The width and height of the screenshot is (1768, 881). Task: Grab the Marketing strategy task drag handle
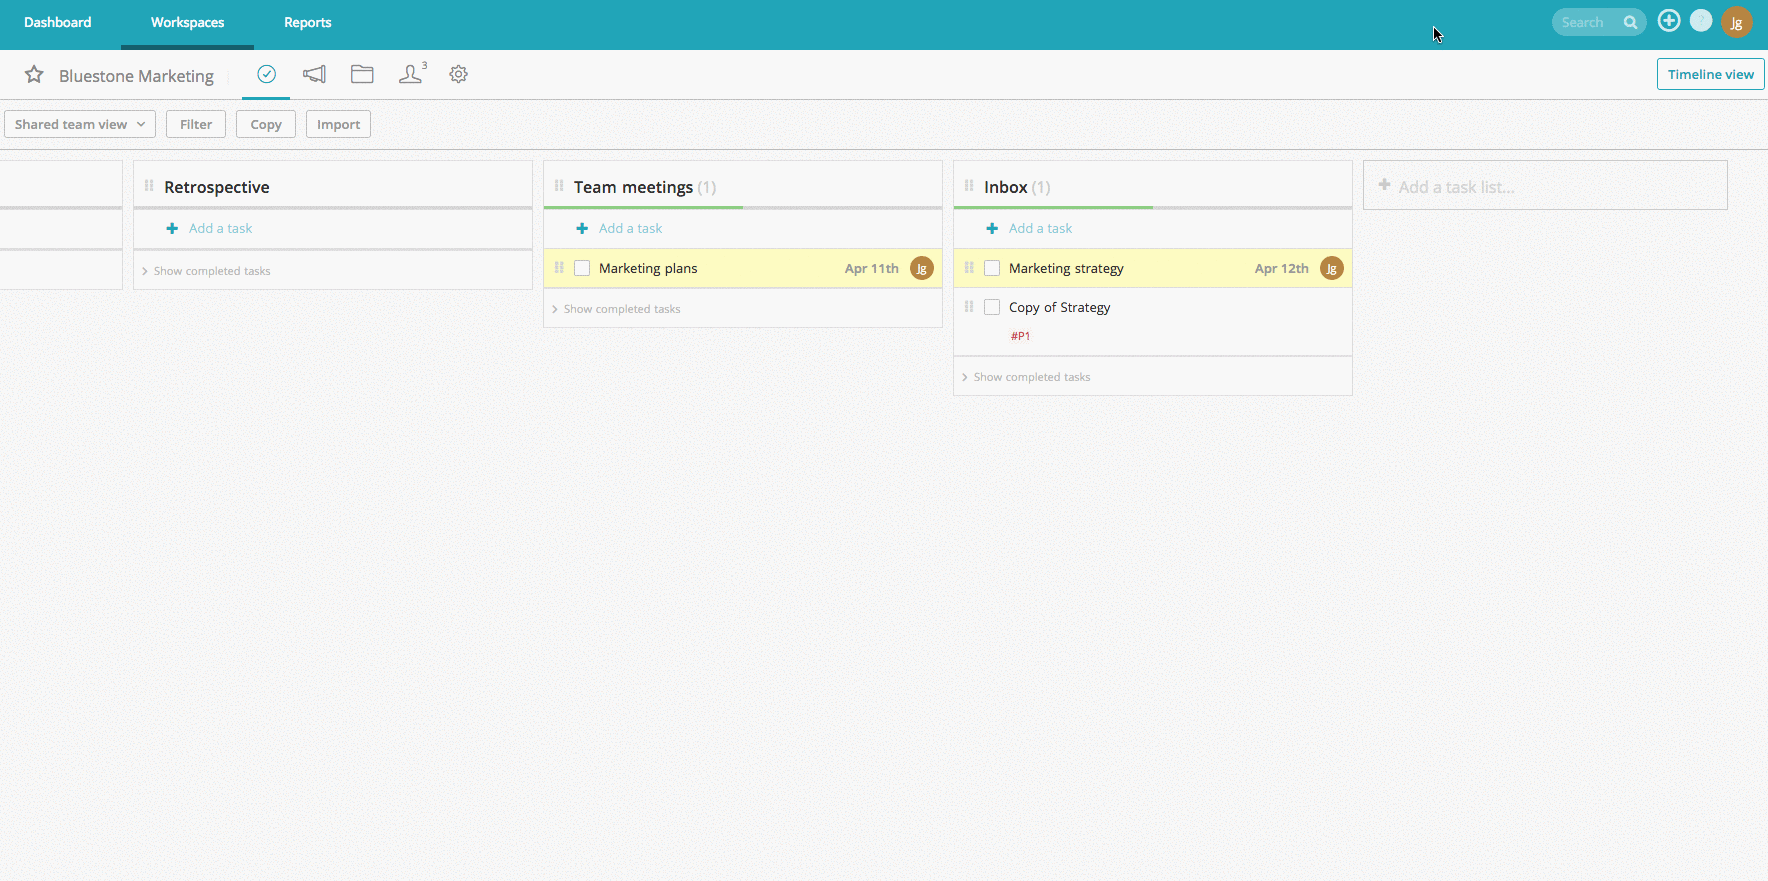969,268
